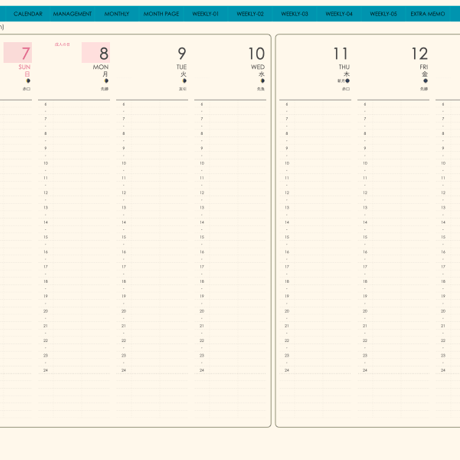Image resolution: width=460 pixels, height=460 pixels.
Task: Click the 水 kanji under WED
Action: (x=262, y=74)
